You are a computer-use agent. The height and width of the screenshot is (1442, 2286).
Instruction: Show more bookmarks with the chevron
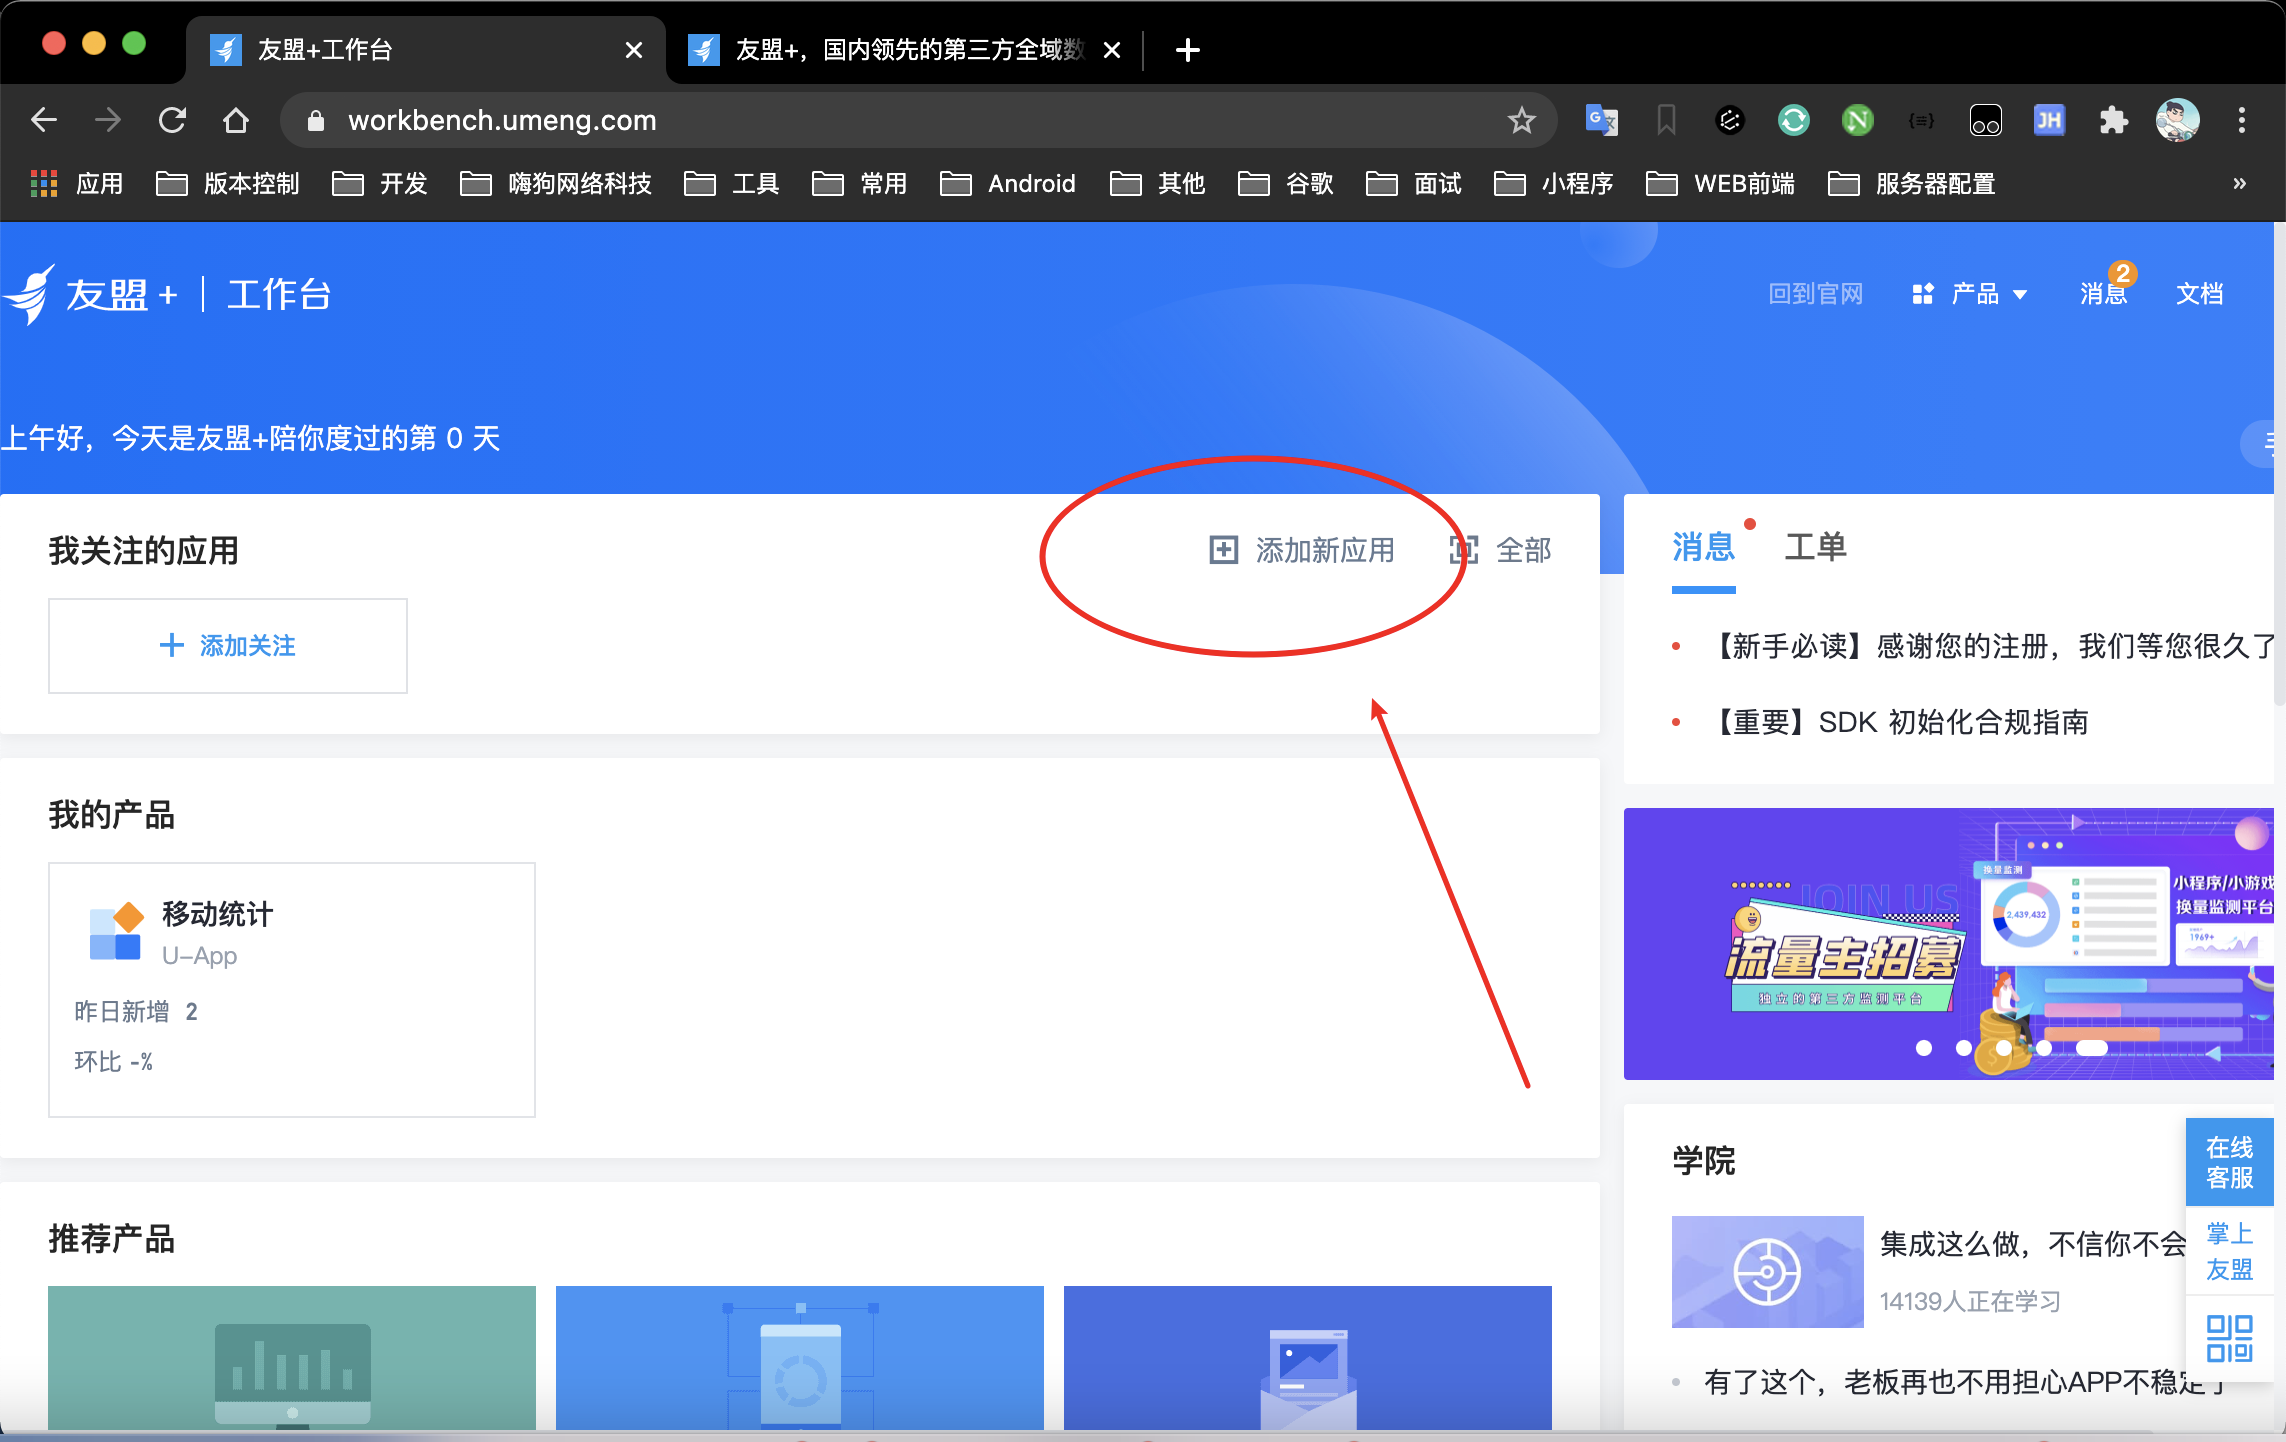pyautogui.click(x=2240, y=183)
